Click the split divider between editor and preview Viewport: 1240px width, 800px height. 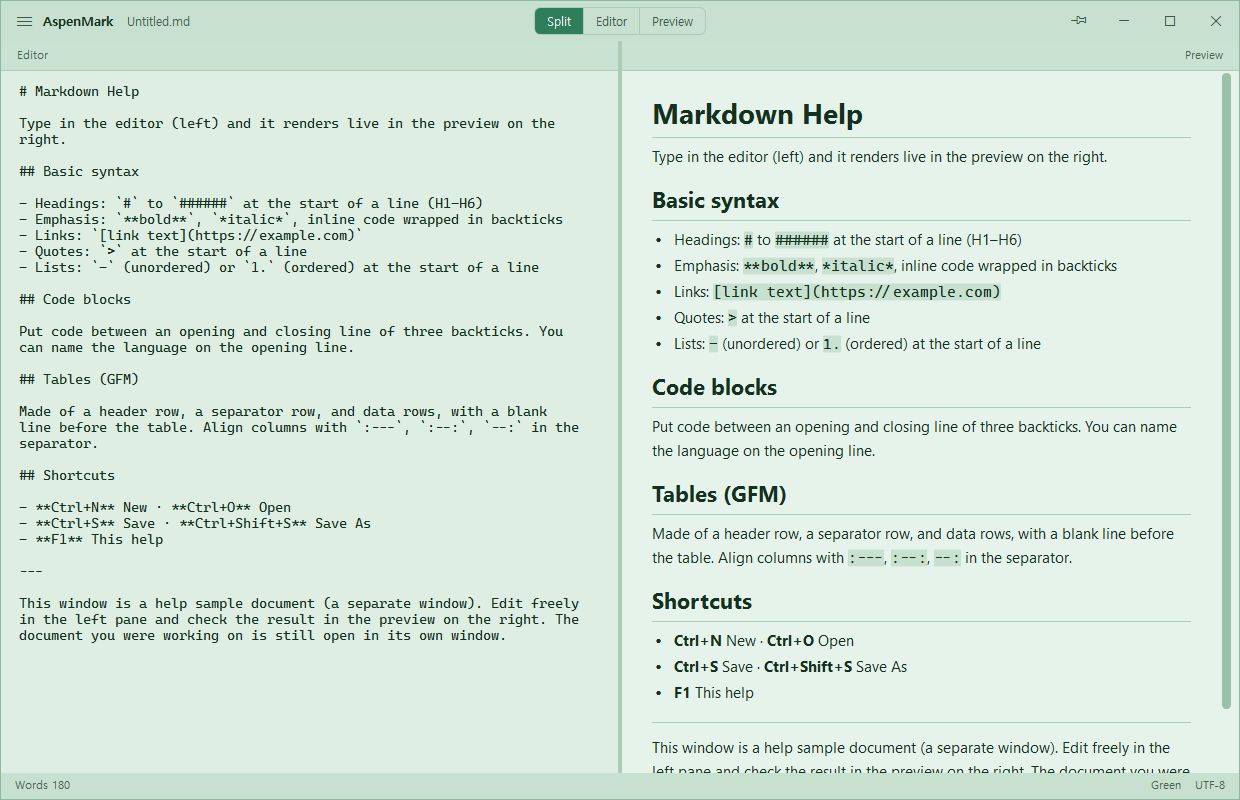pos(620,407)
